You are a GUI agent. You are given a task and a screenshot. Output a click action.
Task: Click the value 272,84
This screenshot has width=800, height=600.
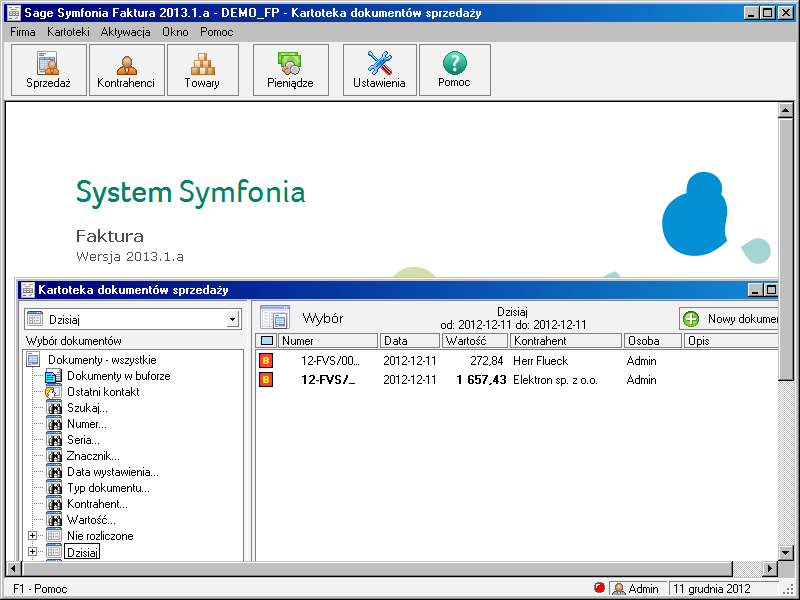[x=487, y=361]
